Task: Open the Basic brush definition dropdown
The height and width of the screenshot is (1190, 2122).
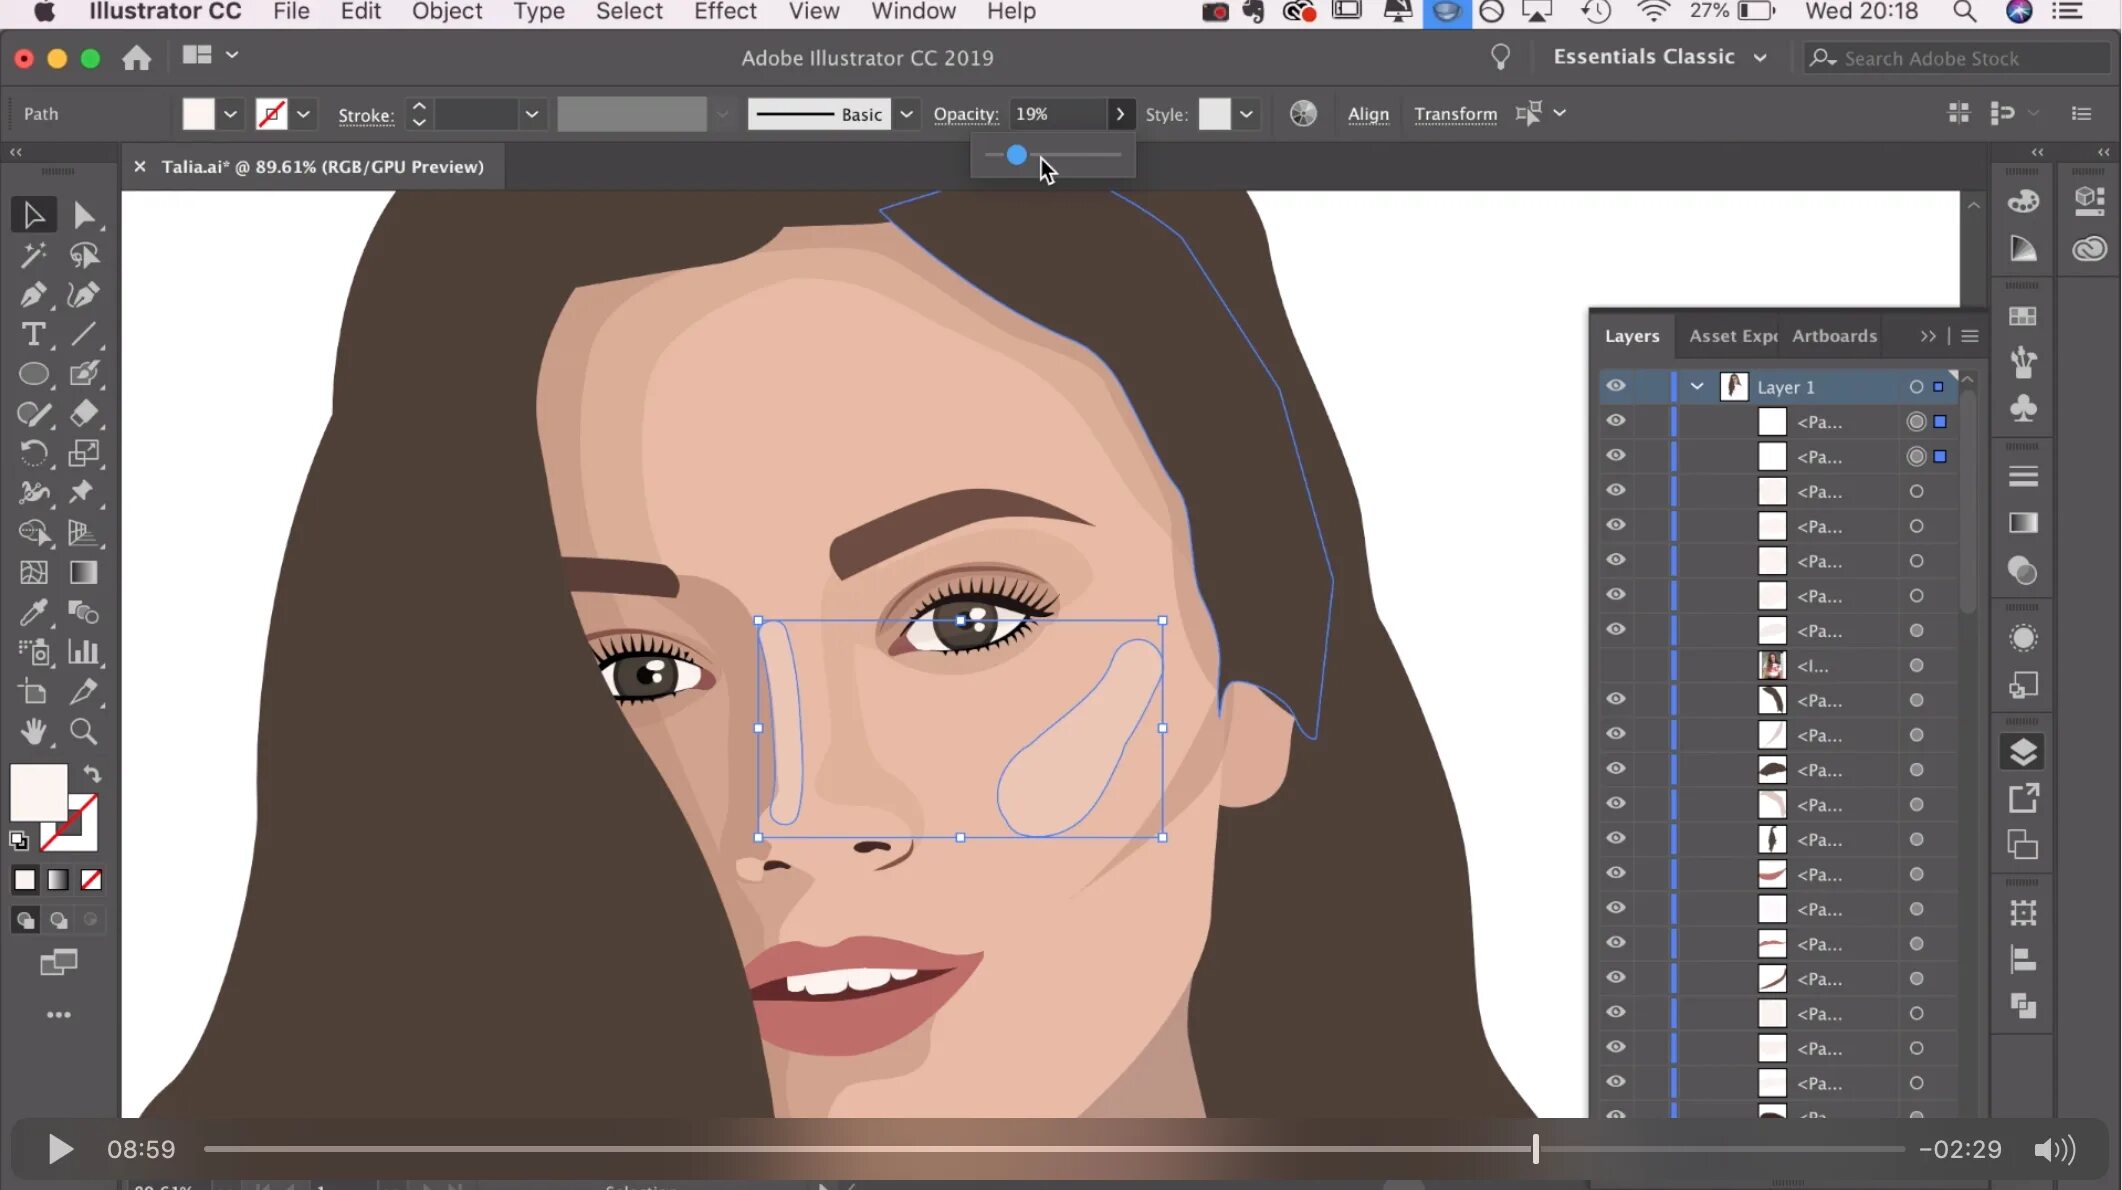Action: tap(906, 114)
